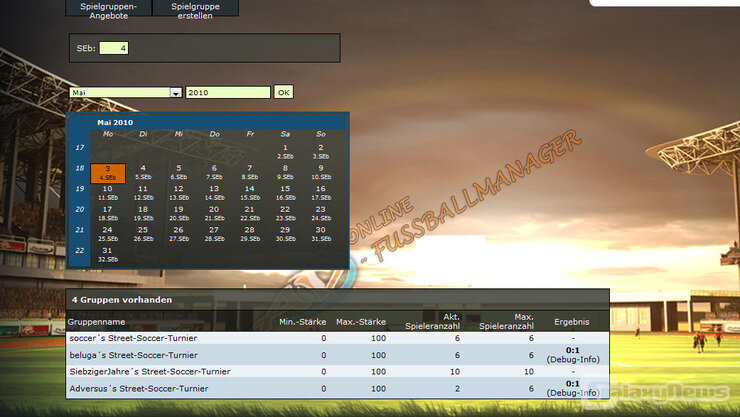The image size is (740, 417).
Task: Click calendar week number 18
Action: pyautogui.click(x=80, y=168)
